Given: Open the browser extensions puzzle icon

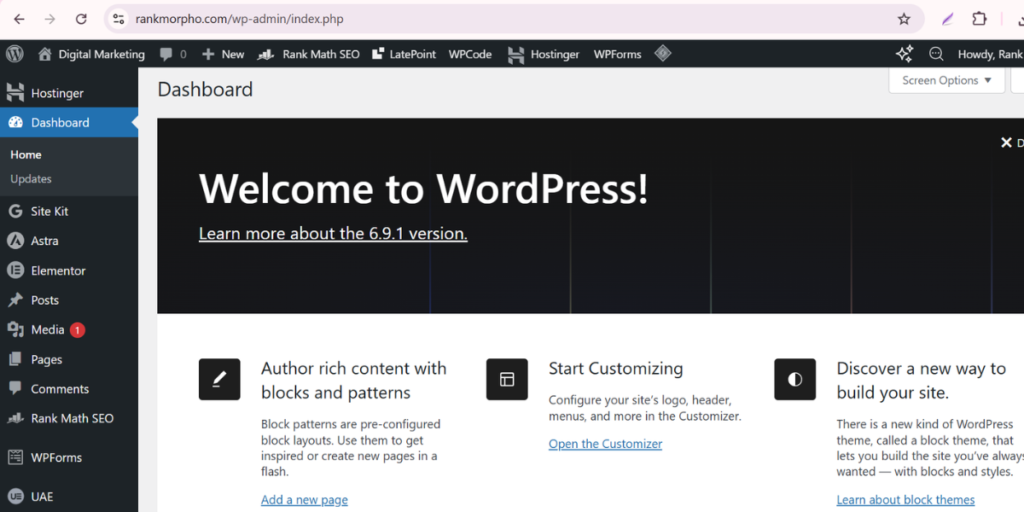Looking at the screenshot, I should [x=979, y=19].
